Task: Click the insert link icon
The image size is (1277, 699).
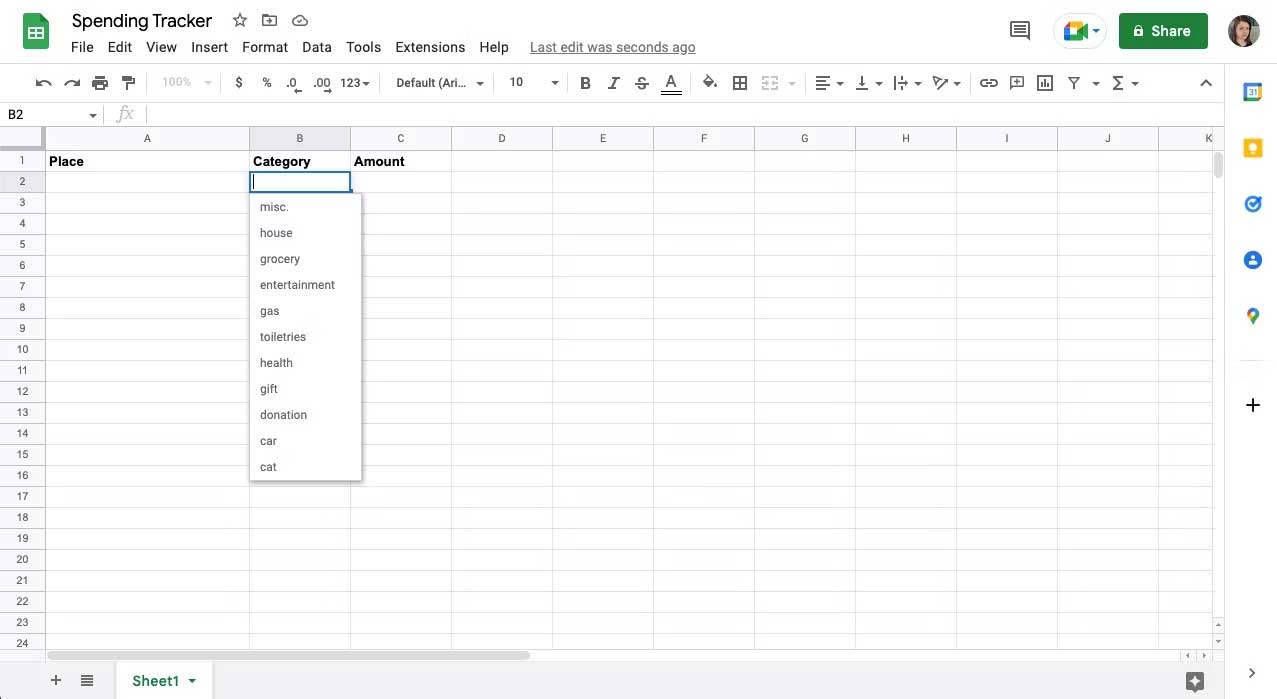Action: click(988, 83)
